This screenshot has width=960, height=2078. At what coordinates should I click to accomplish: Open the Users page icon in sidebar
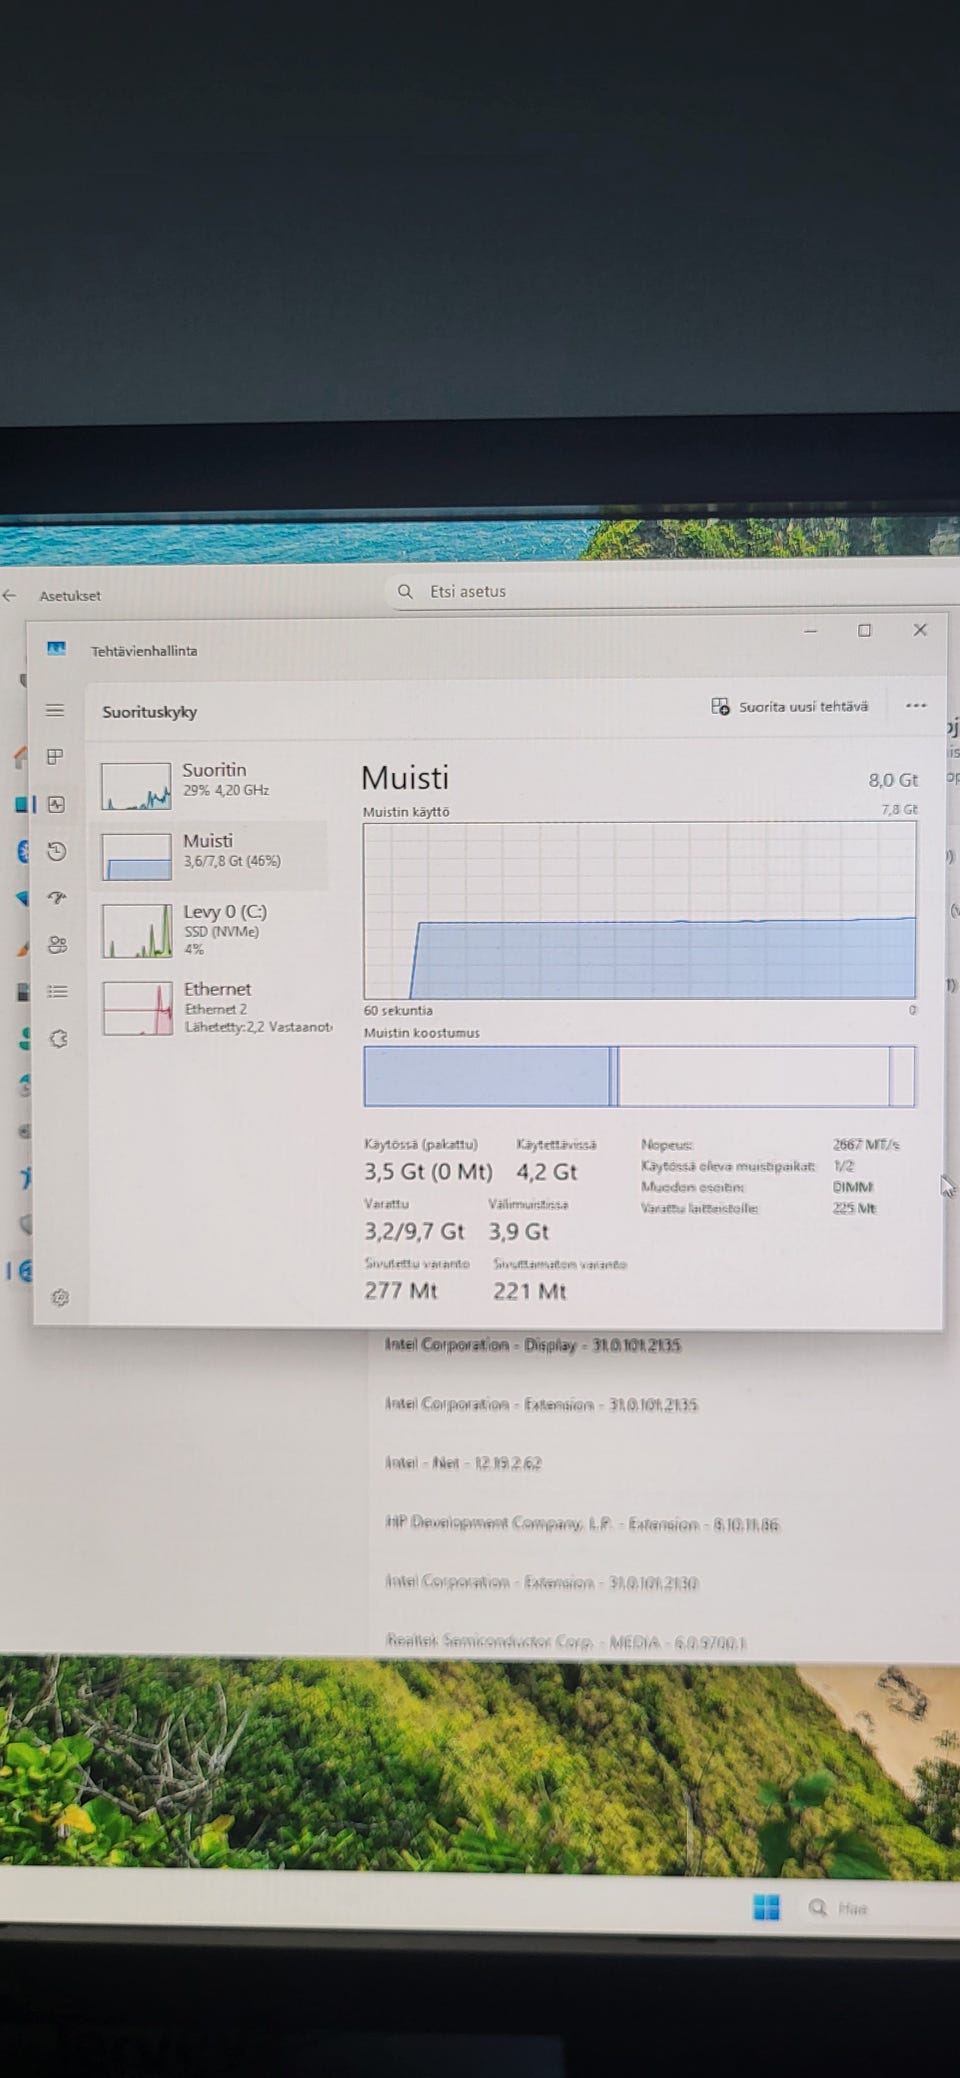(x=58, y=945)
